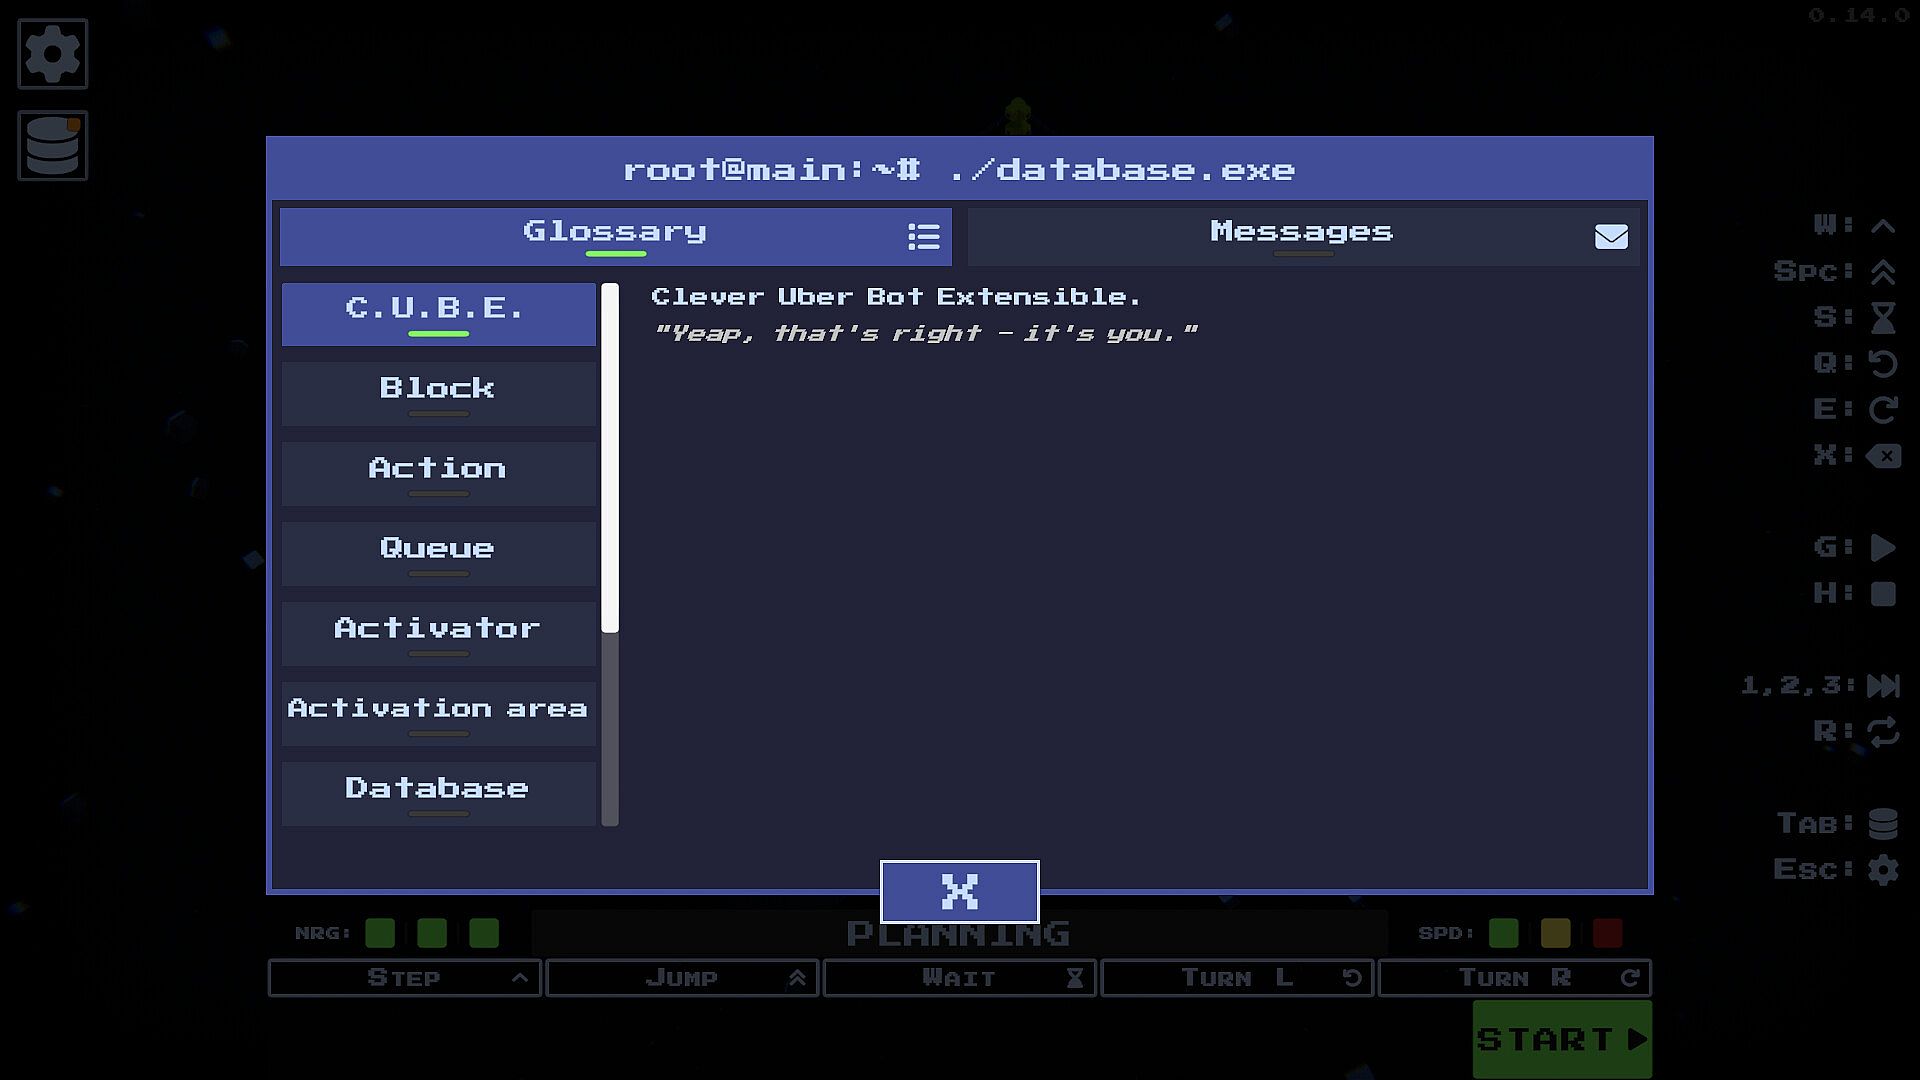Click the database stack icon top-left

(52, 146)
